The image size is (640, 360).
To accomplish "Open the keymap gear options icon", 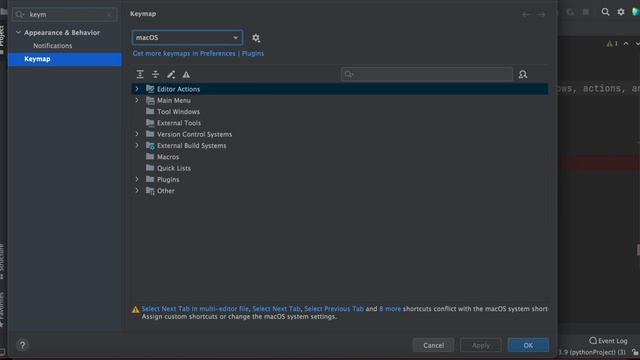I will coord(256,38).
